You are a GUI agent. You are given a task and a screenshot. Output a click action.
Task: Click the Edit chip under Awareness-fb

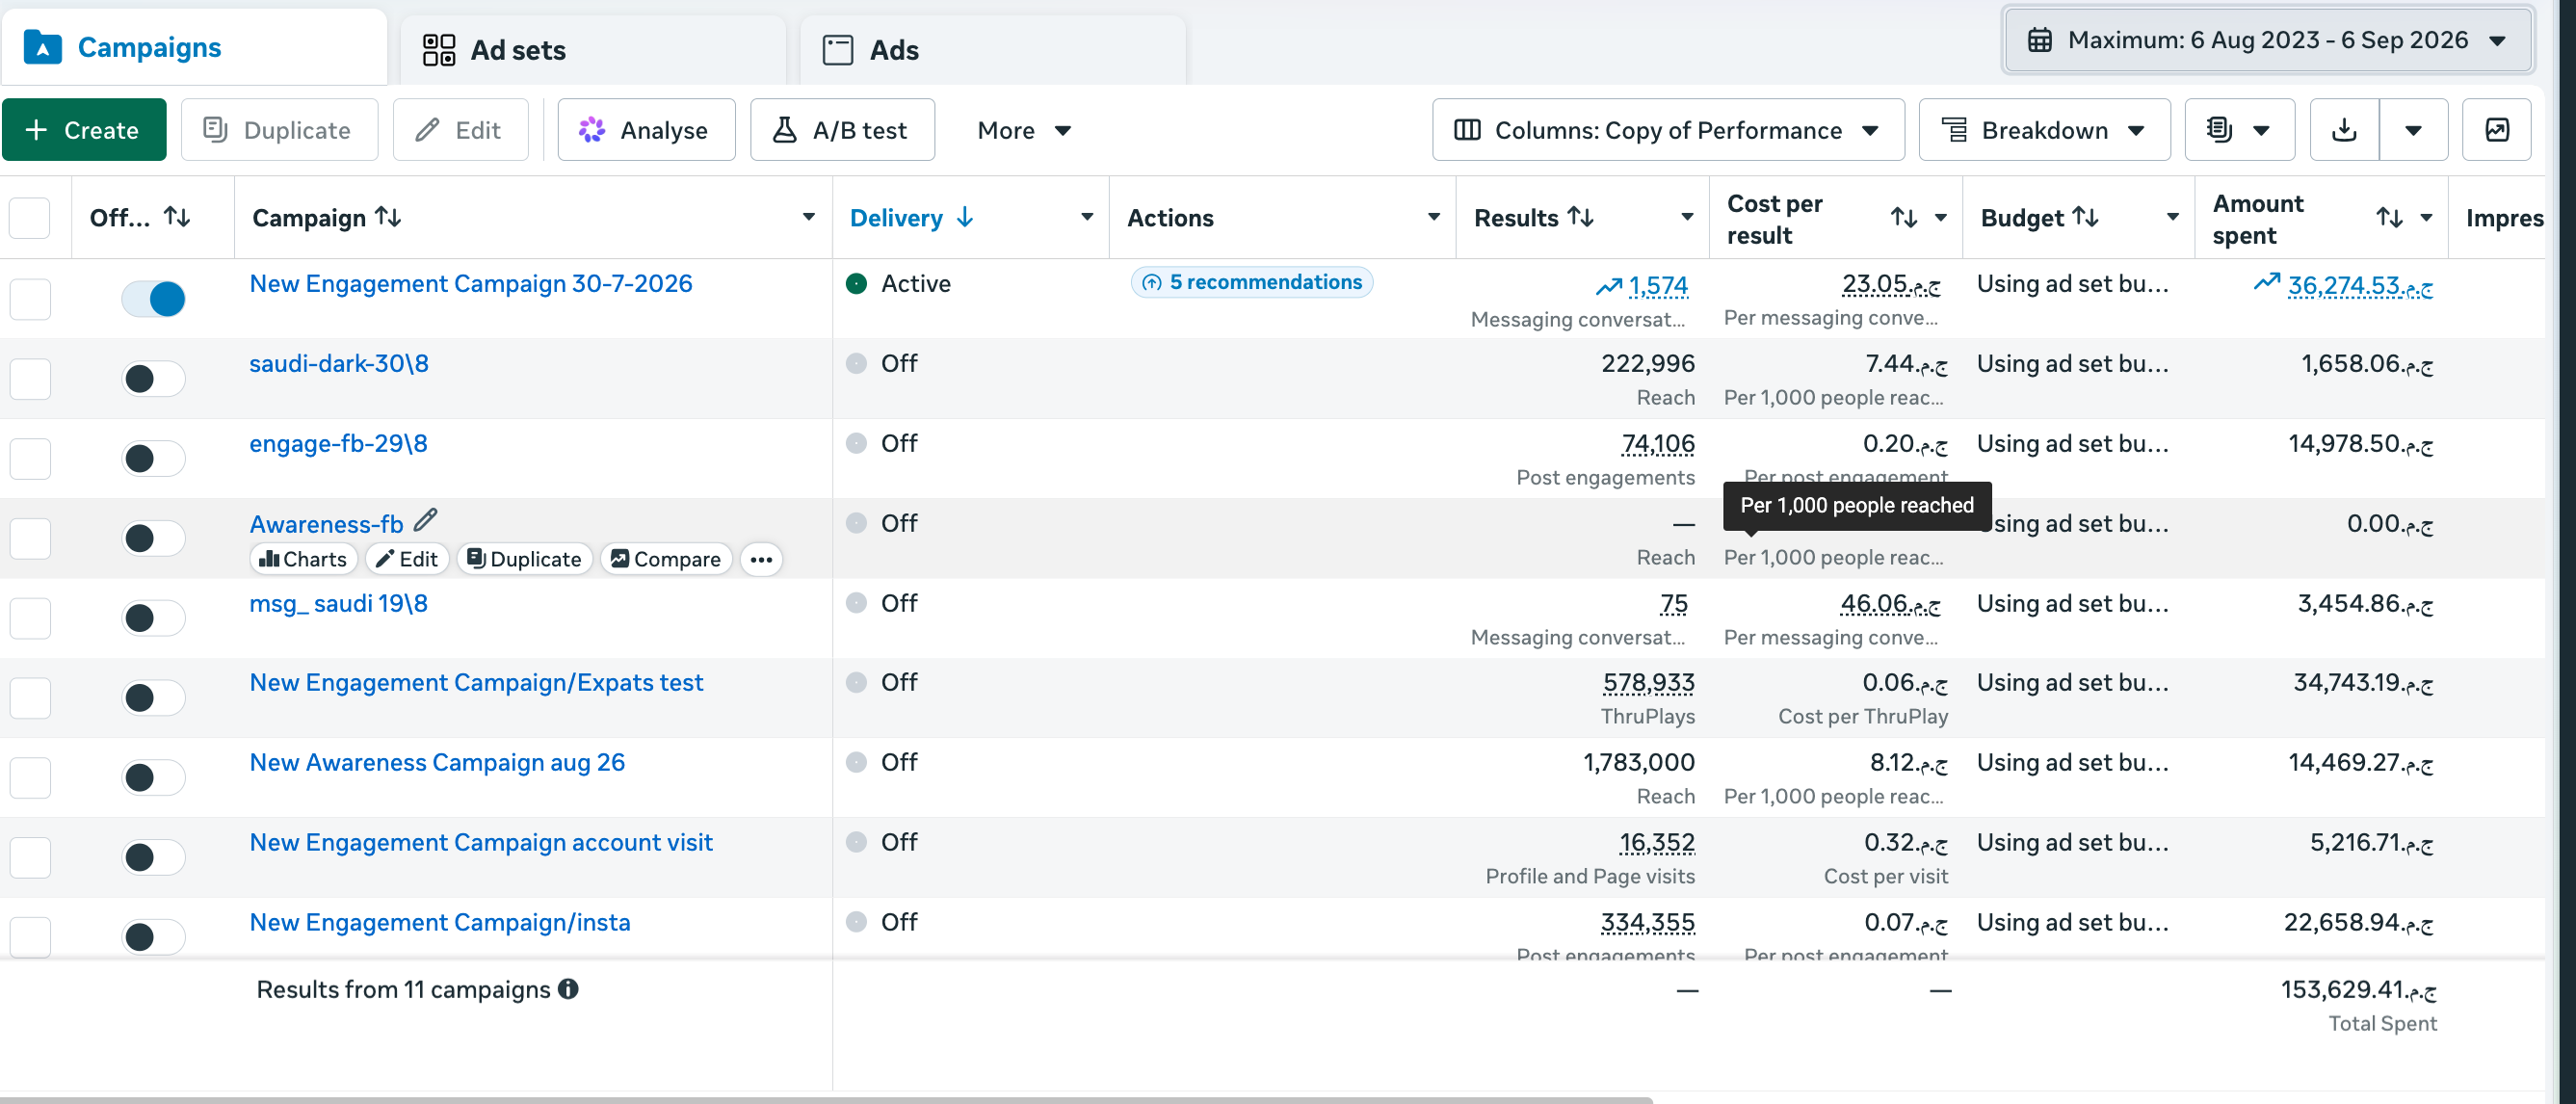pos(407,559)
